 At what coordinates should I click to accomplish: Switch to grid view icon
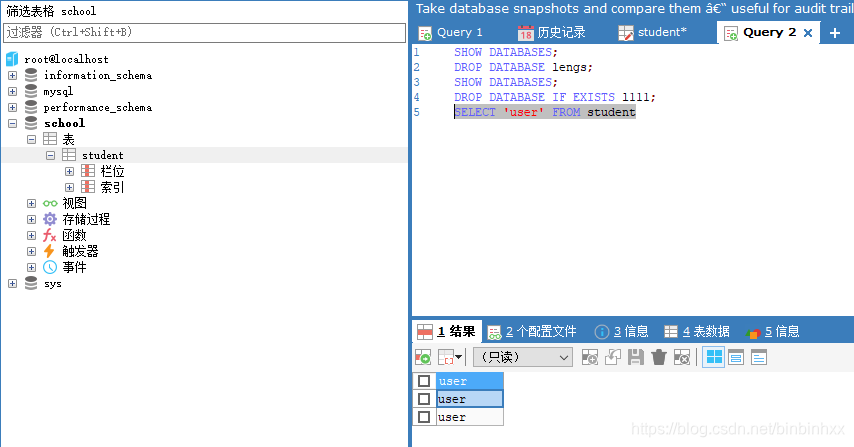pyautogui.click(x=713, y=358)
